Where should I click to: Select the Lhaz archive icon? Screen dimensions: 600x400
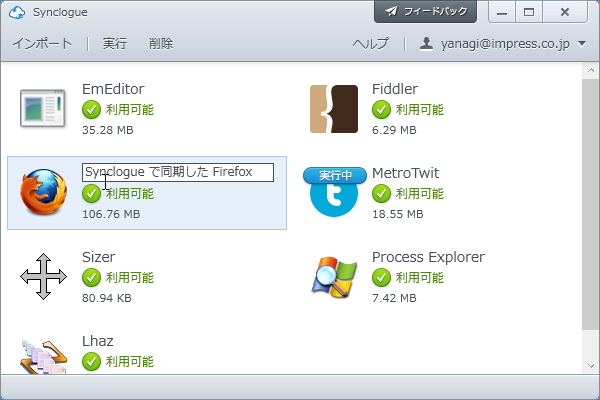coord(43,356)
